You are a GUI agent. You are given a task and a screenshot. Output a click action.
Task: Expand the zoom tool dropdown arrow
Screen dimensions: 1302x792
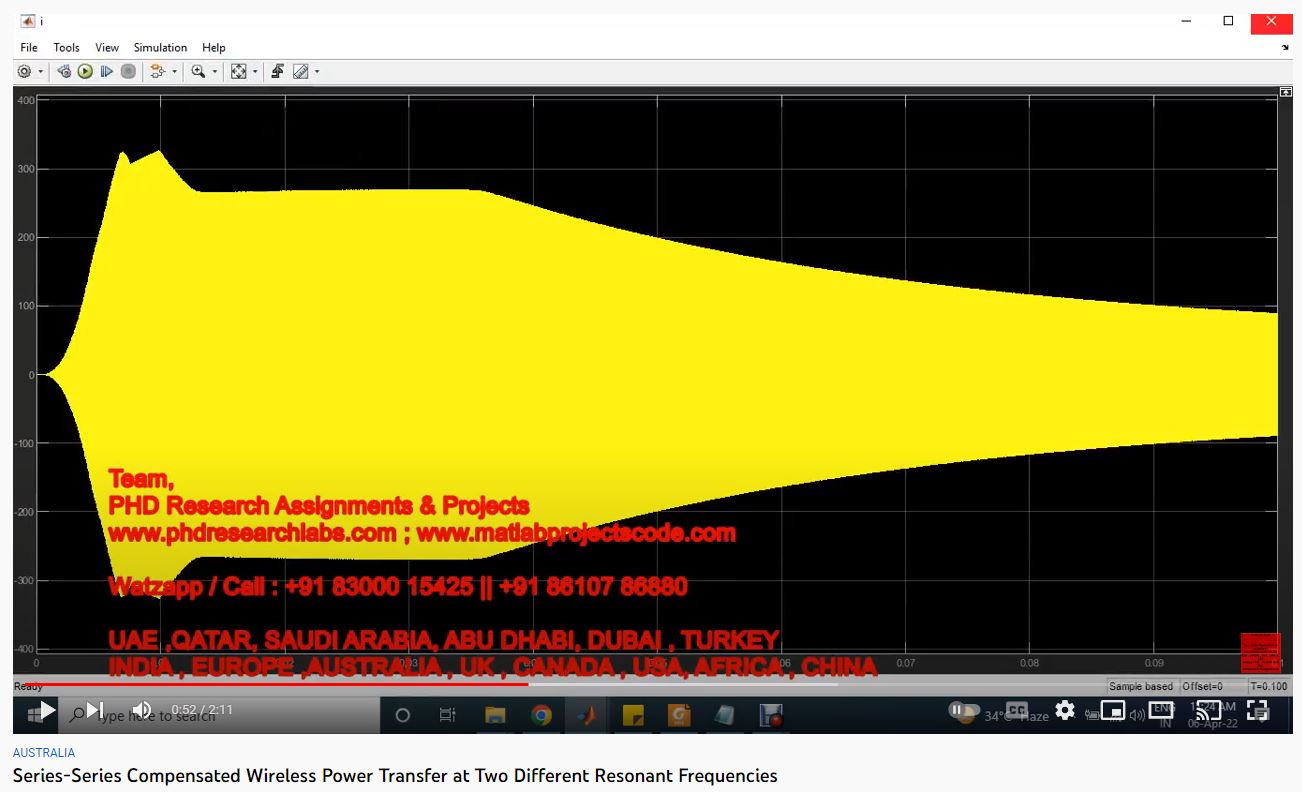[x=214, y=72]
